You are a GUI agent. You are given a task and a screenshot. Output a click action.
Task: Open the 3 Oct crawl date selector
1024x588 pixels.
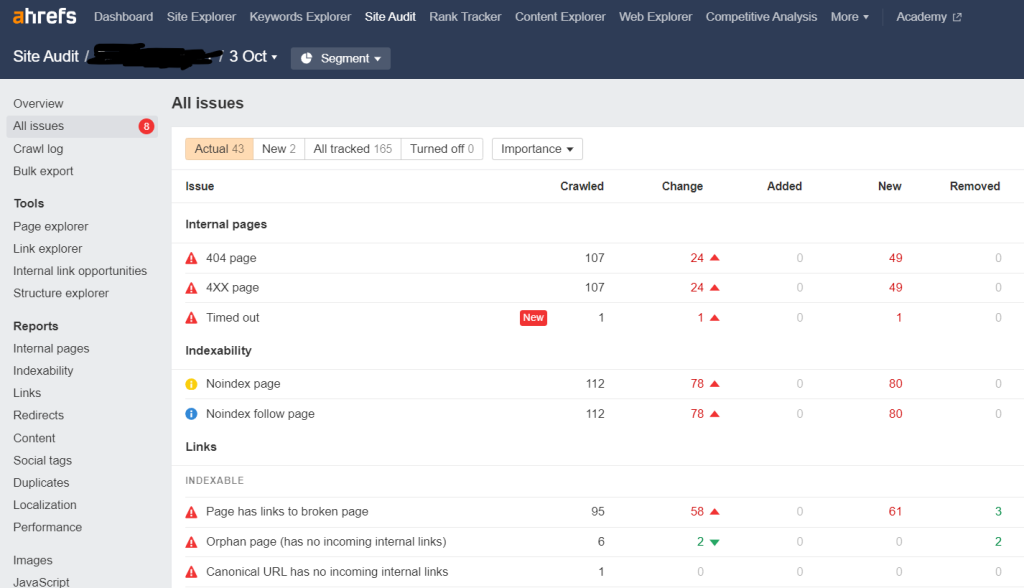(253, 57)
